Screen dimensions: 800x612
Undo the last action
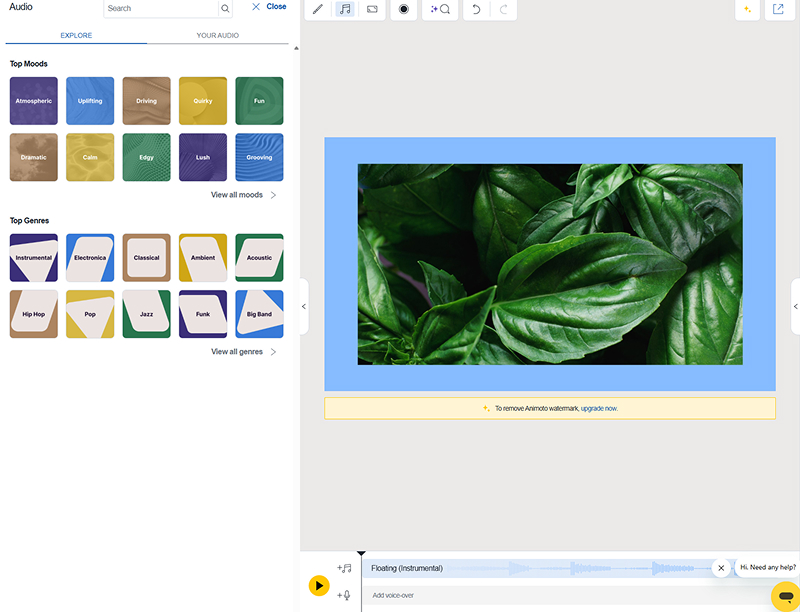tap(476, 9)
